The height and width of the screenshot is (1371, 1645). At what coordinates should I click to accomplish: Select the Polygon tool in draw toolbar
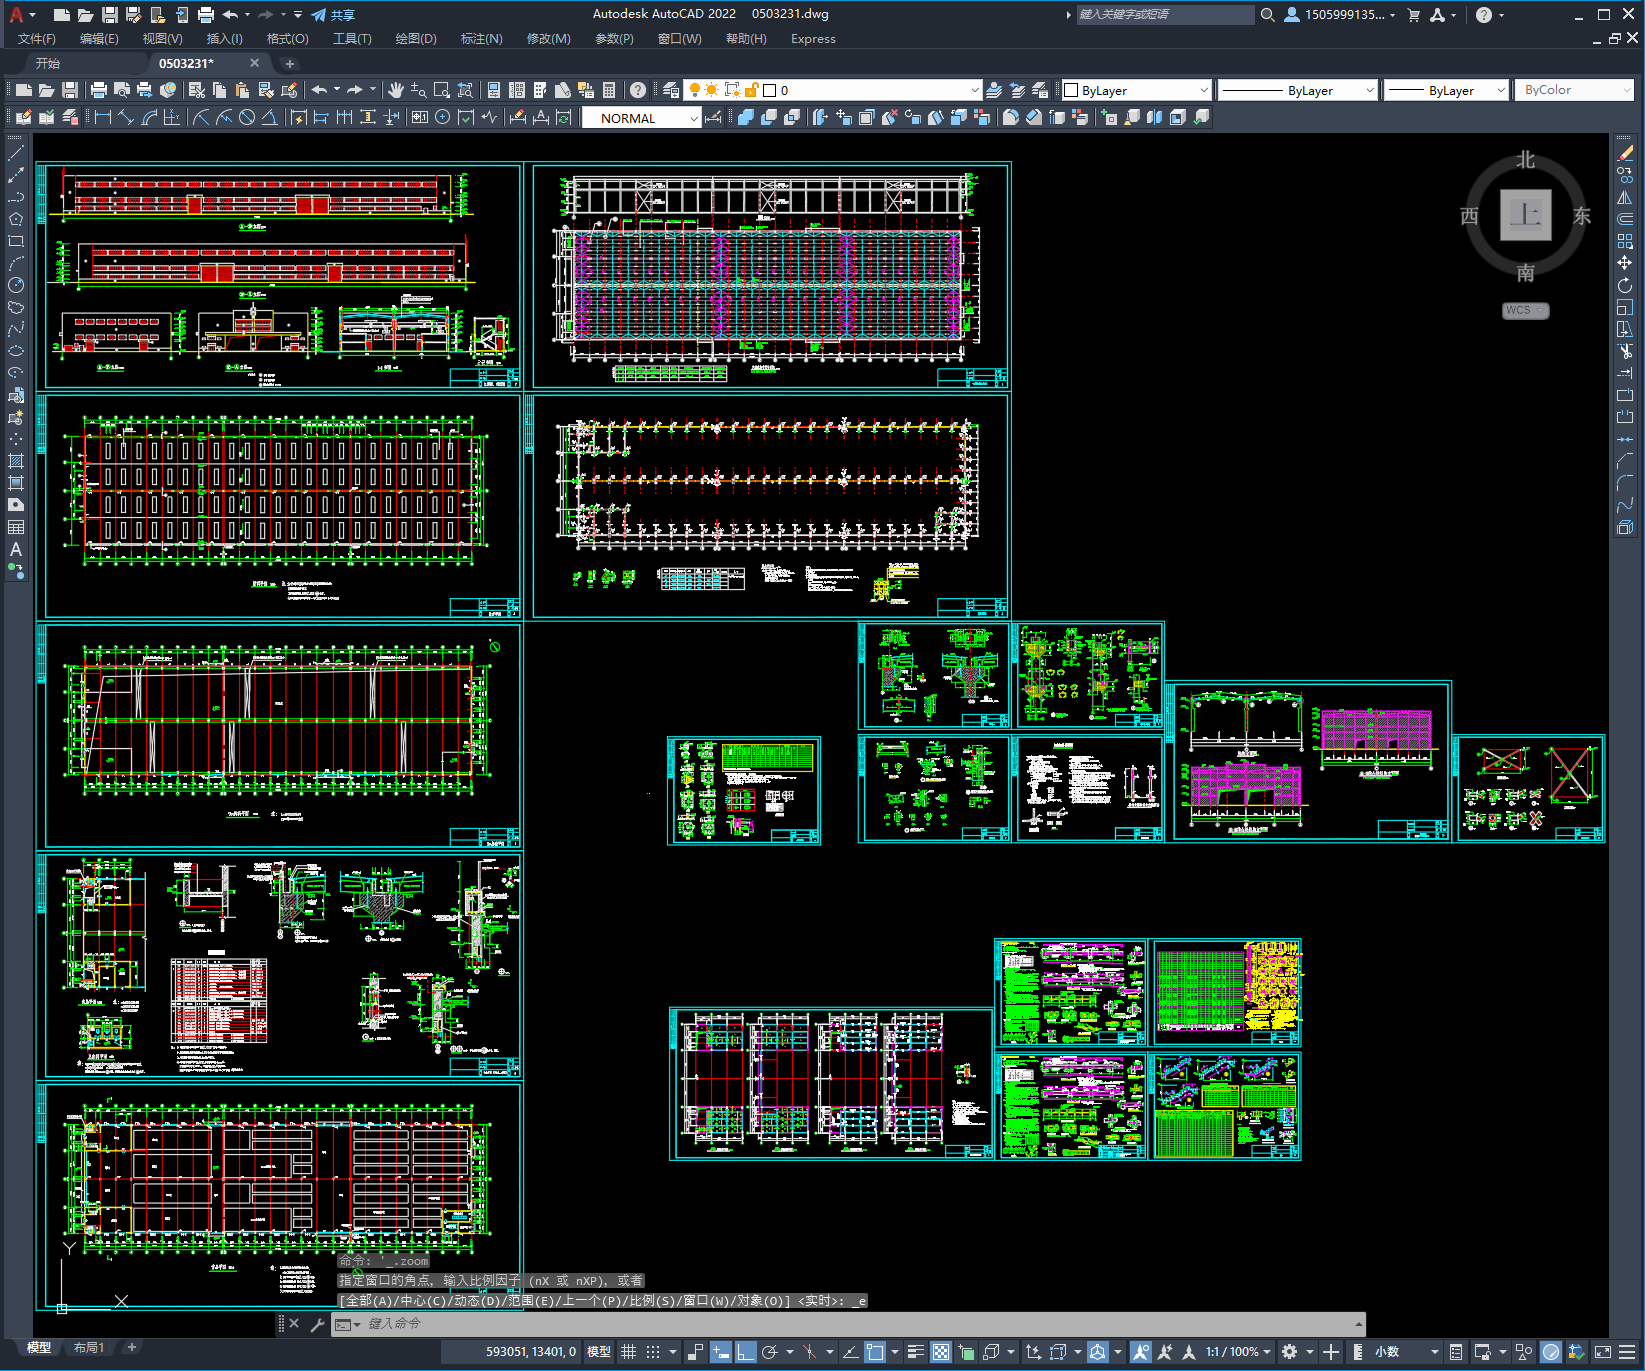(16, 219)
